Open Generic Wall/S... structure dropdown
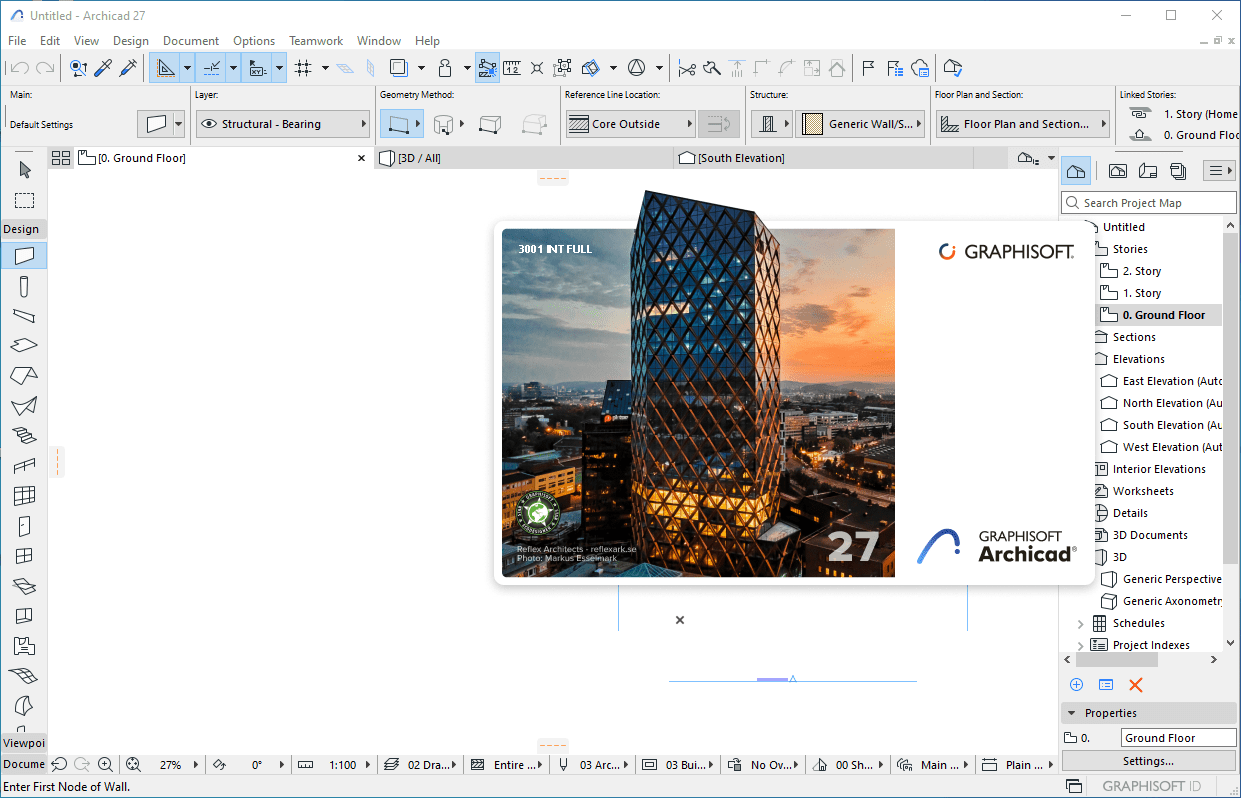The height and width of the screenshot is (798, 1241). (860, 124)
